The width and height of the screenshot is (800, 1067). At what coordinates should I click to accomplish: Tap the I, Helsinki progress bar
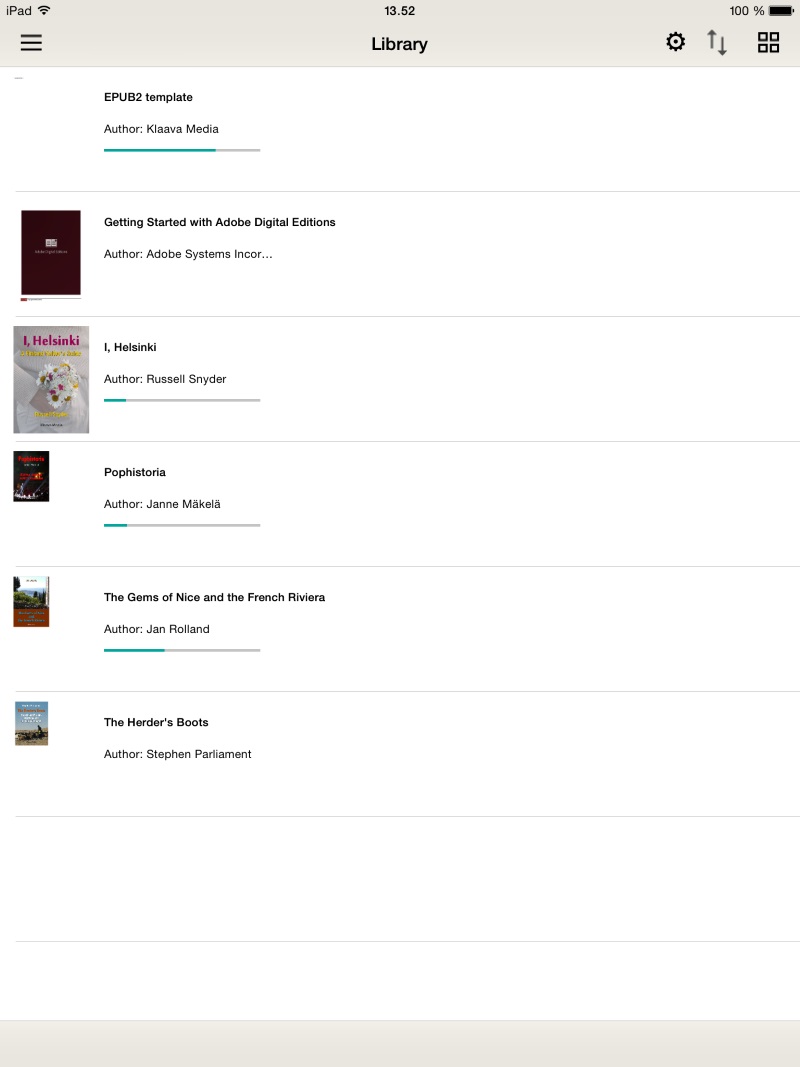click(x=182, y=400)
